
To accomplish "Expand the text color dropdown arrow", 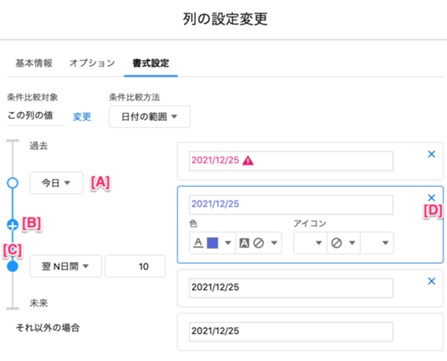I will pyautogui.click(x=228, y=243).
